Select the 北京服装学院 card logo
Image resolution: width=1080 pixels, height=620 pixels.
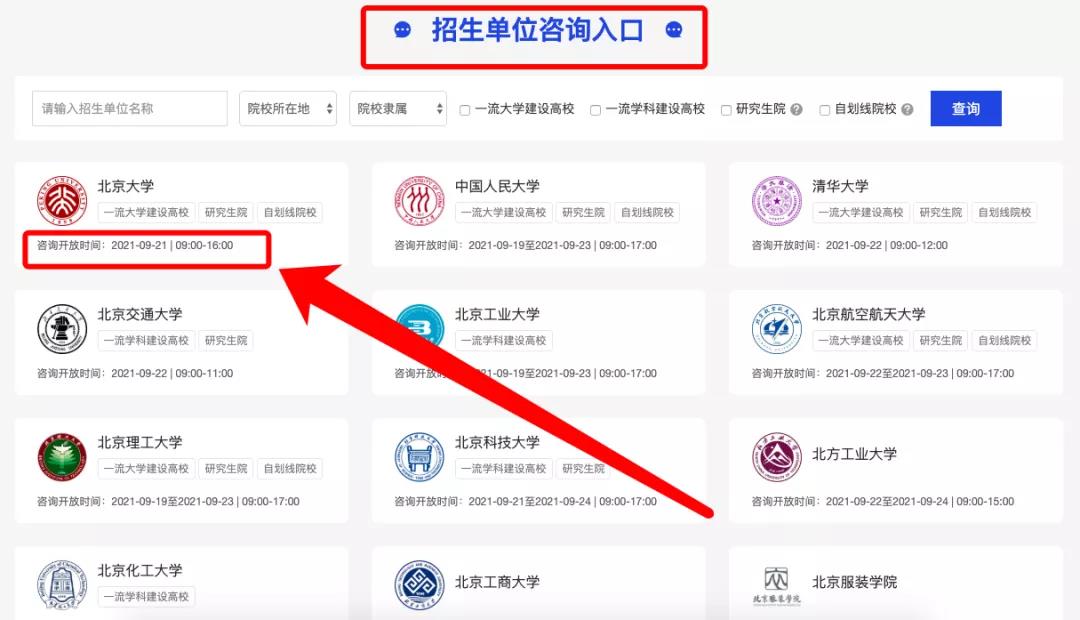(776, 585)
